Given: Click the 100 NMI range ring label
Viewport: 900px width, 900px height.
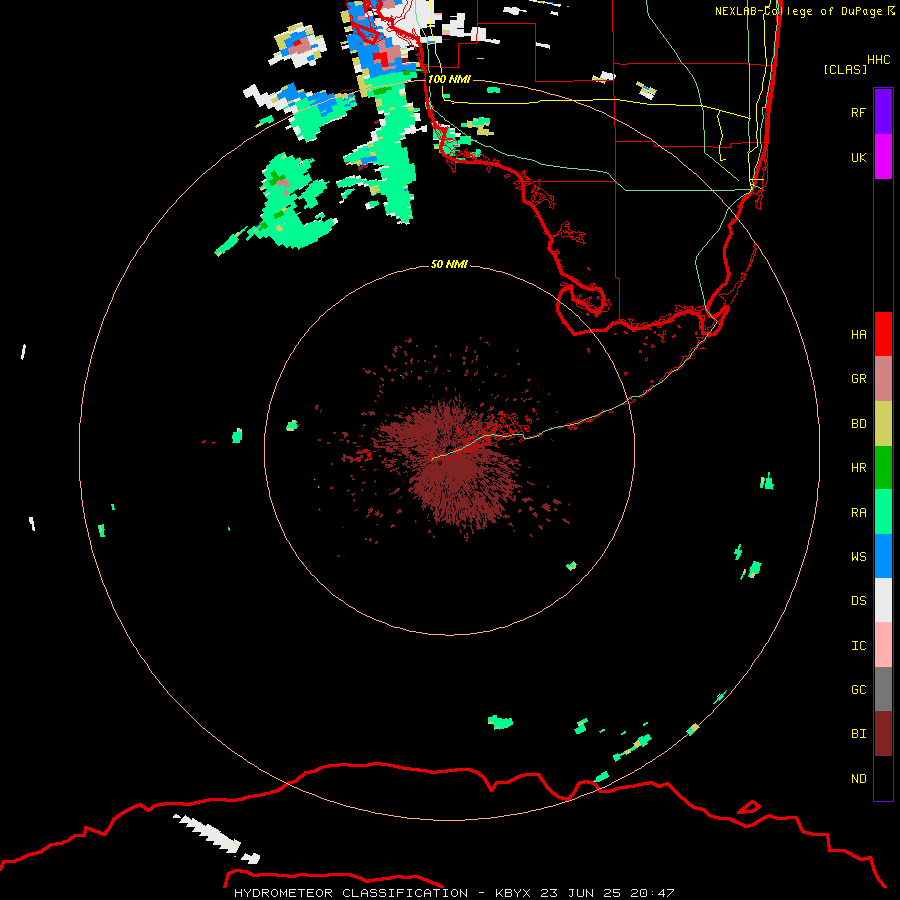Looking at the screenshot, I should click(449, 79).
